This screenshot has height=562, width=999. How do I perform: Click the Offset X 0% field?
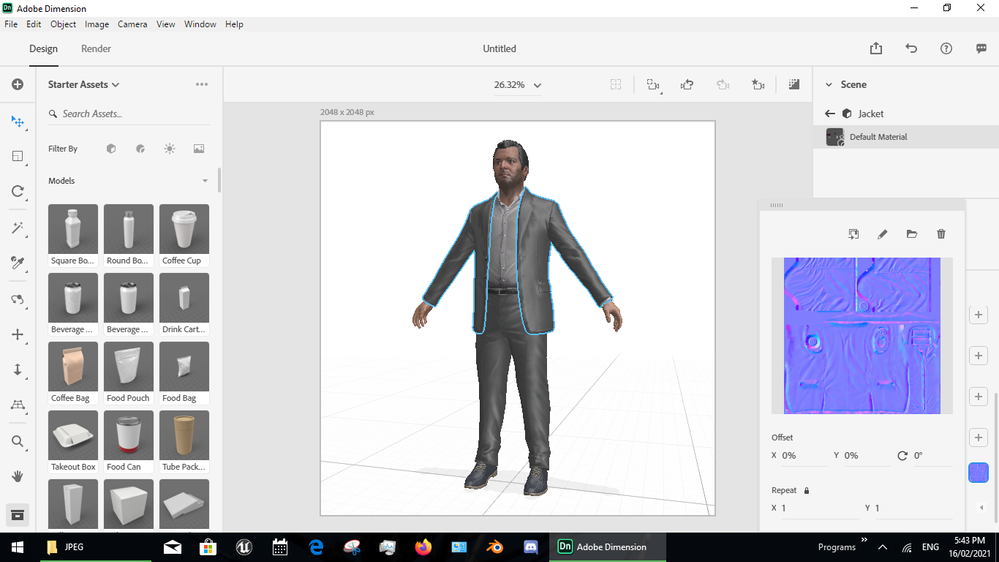click(x=804, y=456)
